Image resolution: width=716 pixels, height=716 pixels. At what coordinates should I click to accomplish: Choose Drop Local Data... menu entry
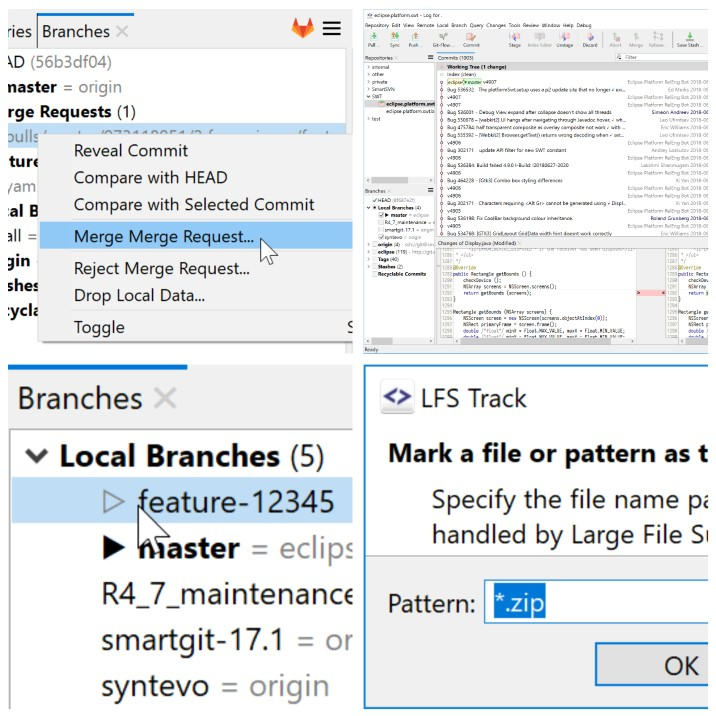tap(139, 295)
